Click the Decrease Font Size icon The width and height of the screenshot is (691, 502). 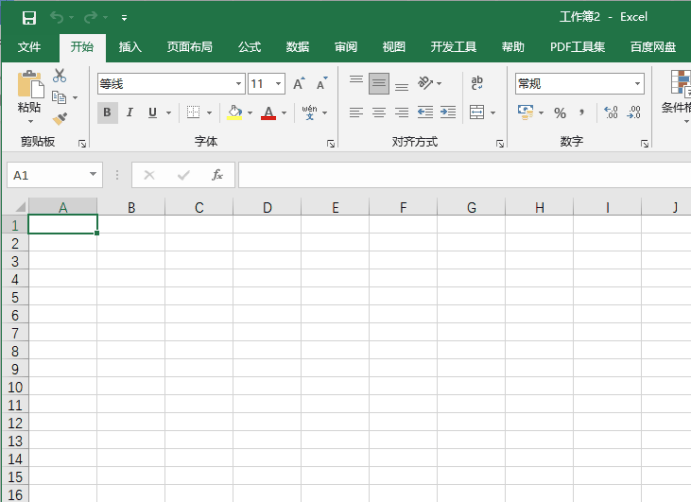point(322,84)
